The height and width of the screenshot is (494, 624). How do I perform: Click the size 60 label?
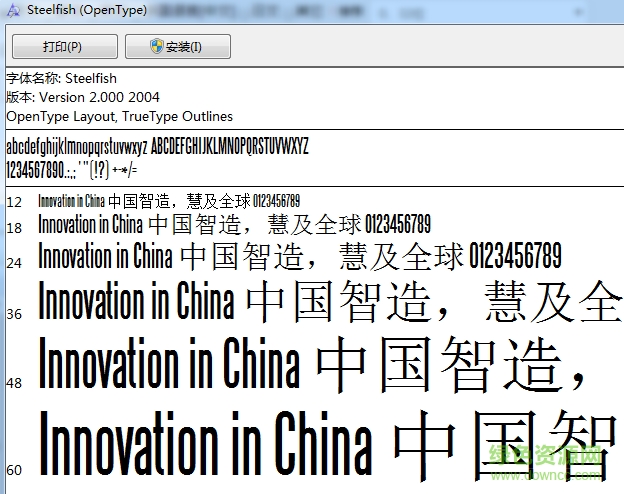14,470
